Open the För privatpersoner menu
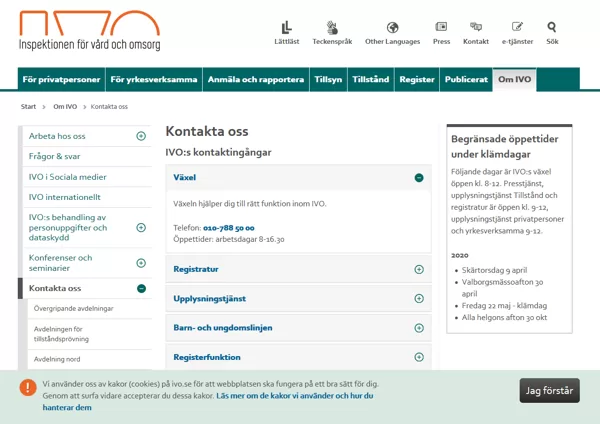Image resolution: width=600 pixels, height=424 pixels. 61,80
